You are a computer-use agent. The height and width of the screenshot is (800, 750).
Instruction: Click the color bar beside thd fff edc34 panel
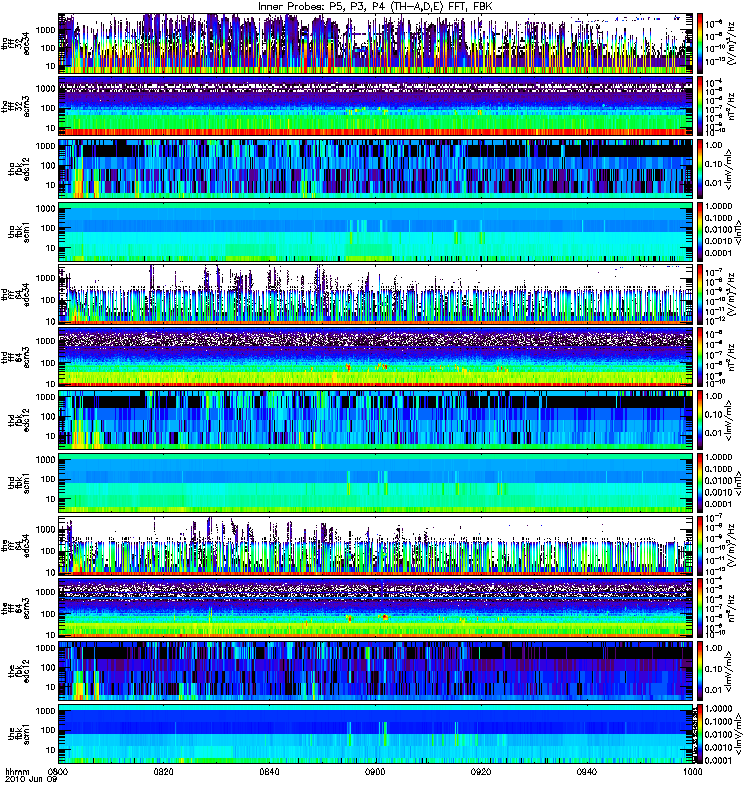coord(701,295)
